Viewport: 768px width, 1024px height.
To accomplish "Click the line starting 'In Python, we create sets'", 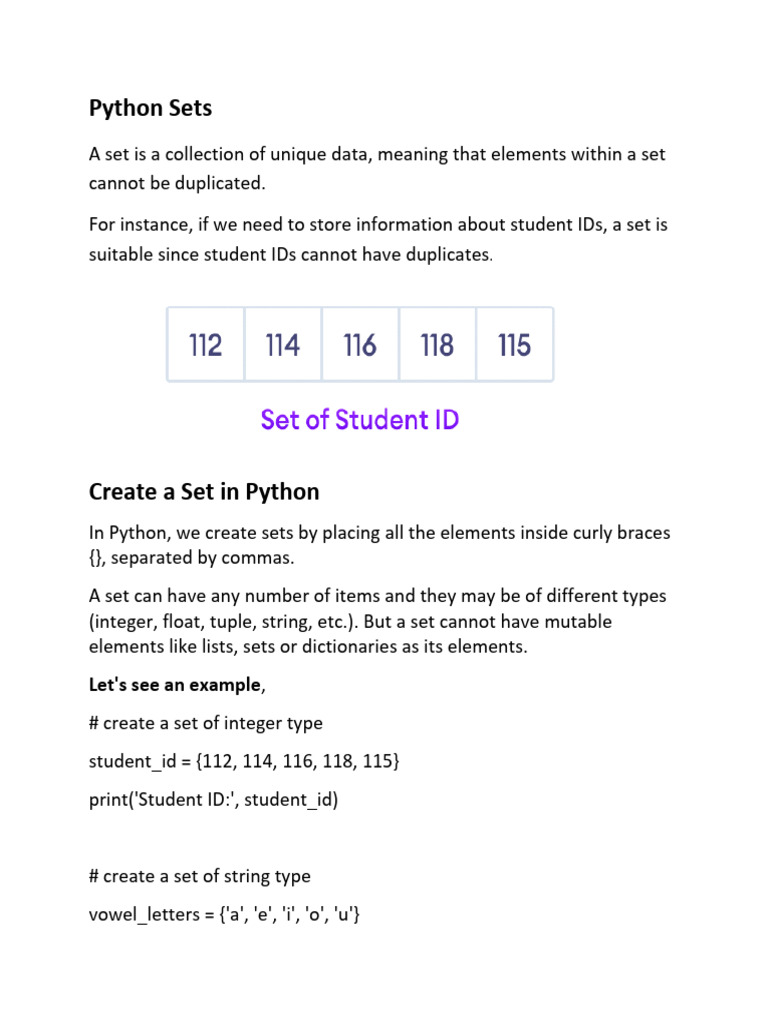I will click(380, 532).
